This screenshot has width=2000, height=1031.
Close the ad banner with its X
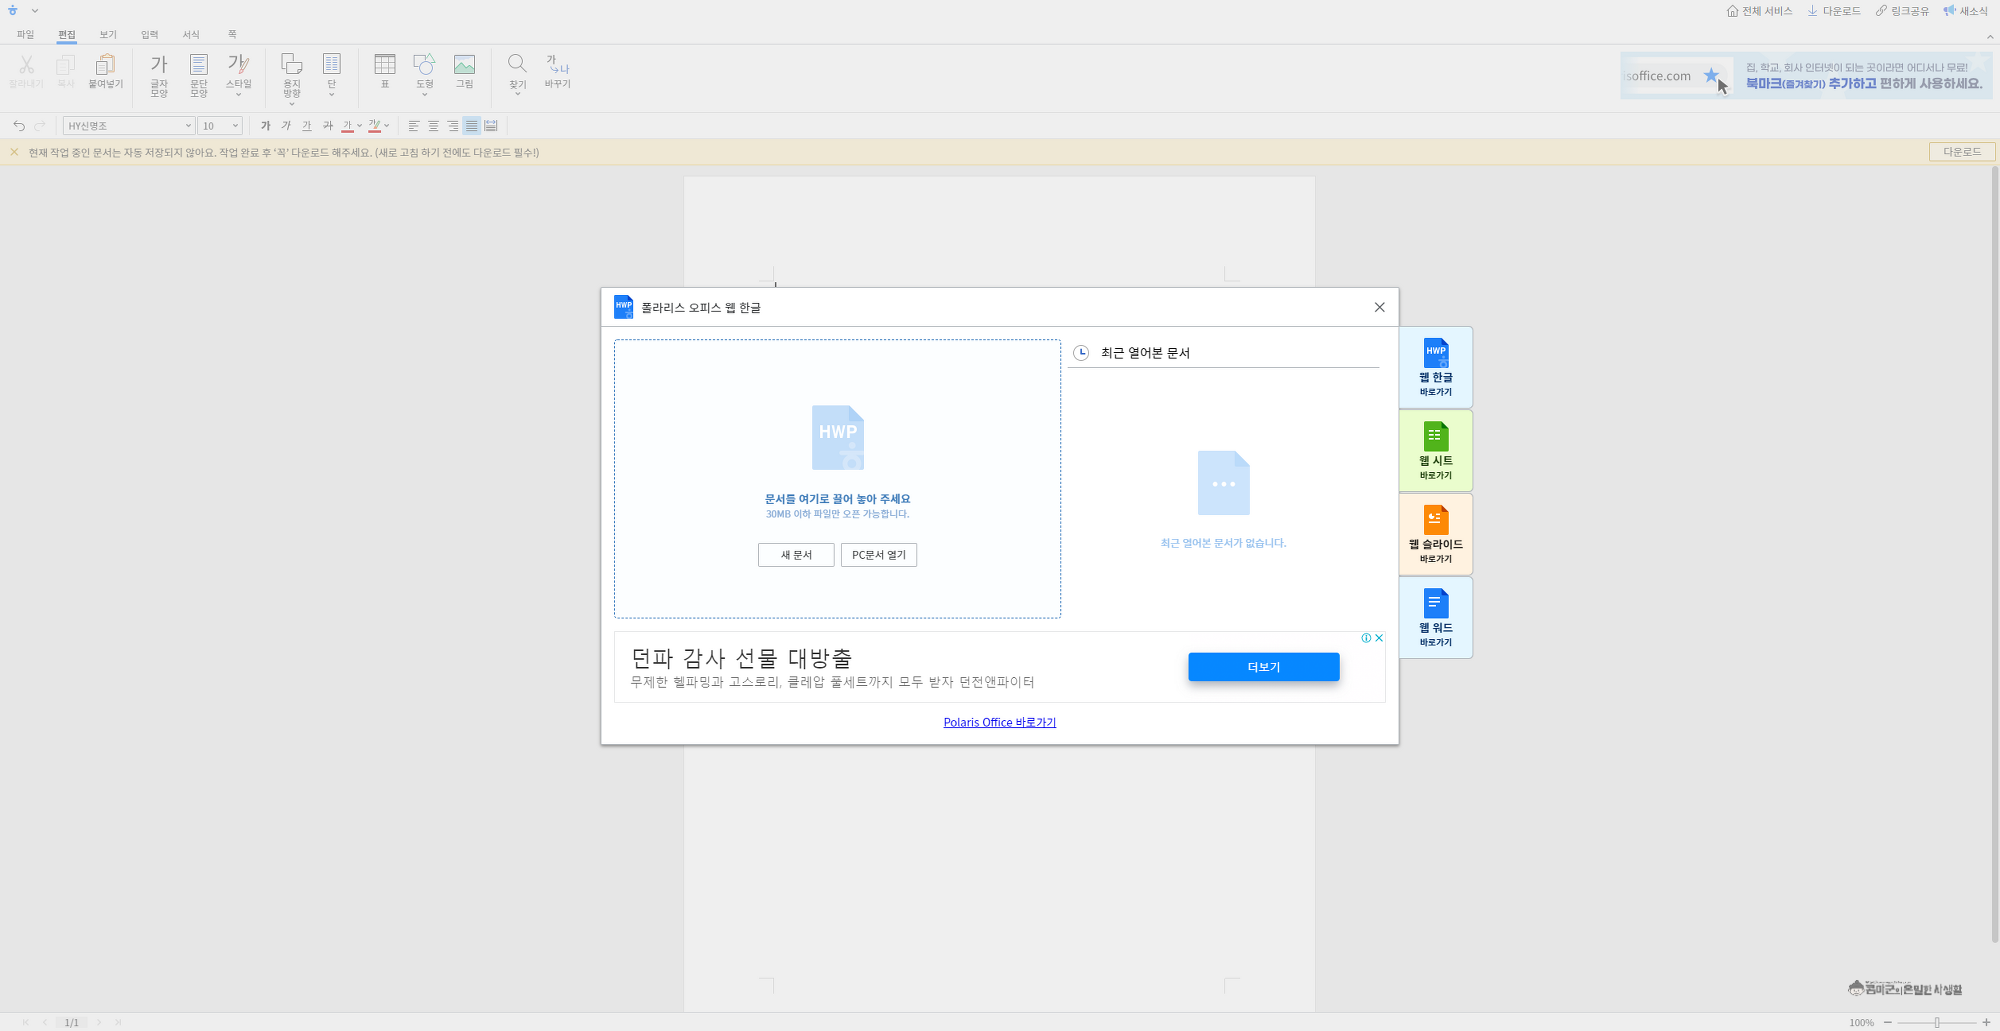(1379, 638)
